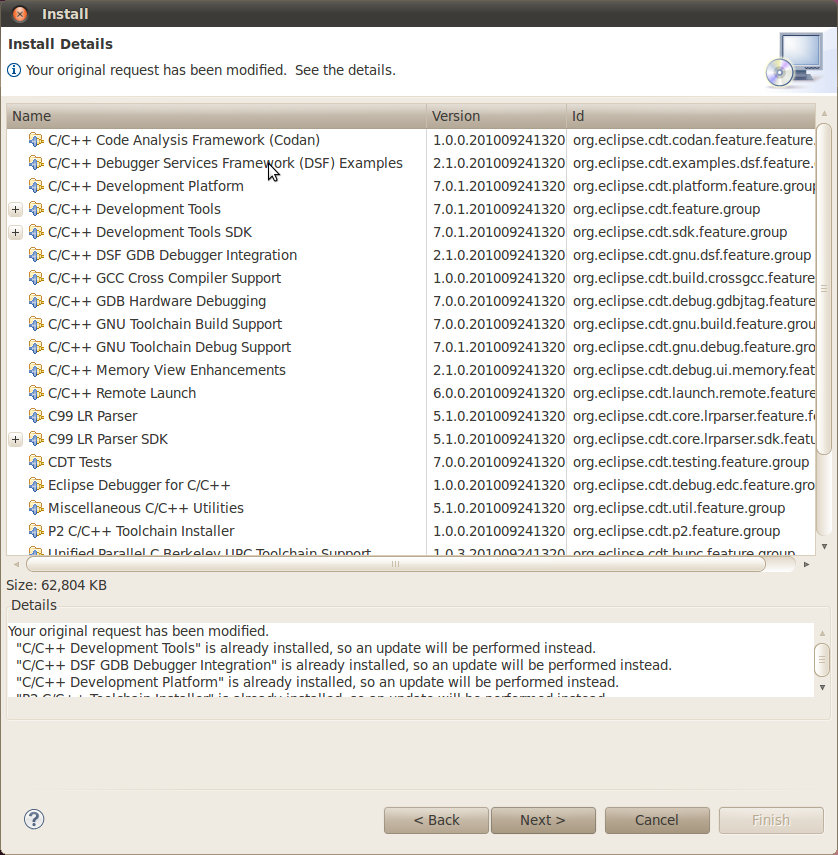Viewport: 838px width, 855px height.
Task: Click the C/C++ DSF GDB Debugger Integration details line
Action: point(344,665)
